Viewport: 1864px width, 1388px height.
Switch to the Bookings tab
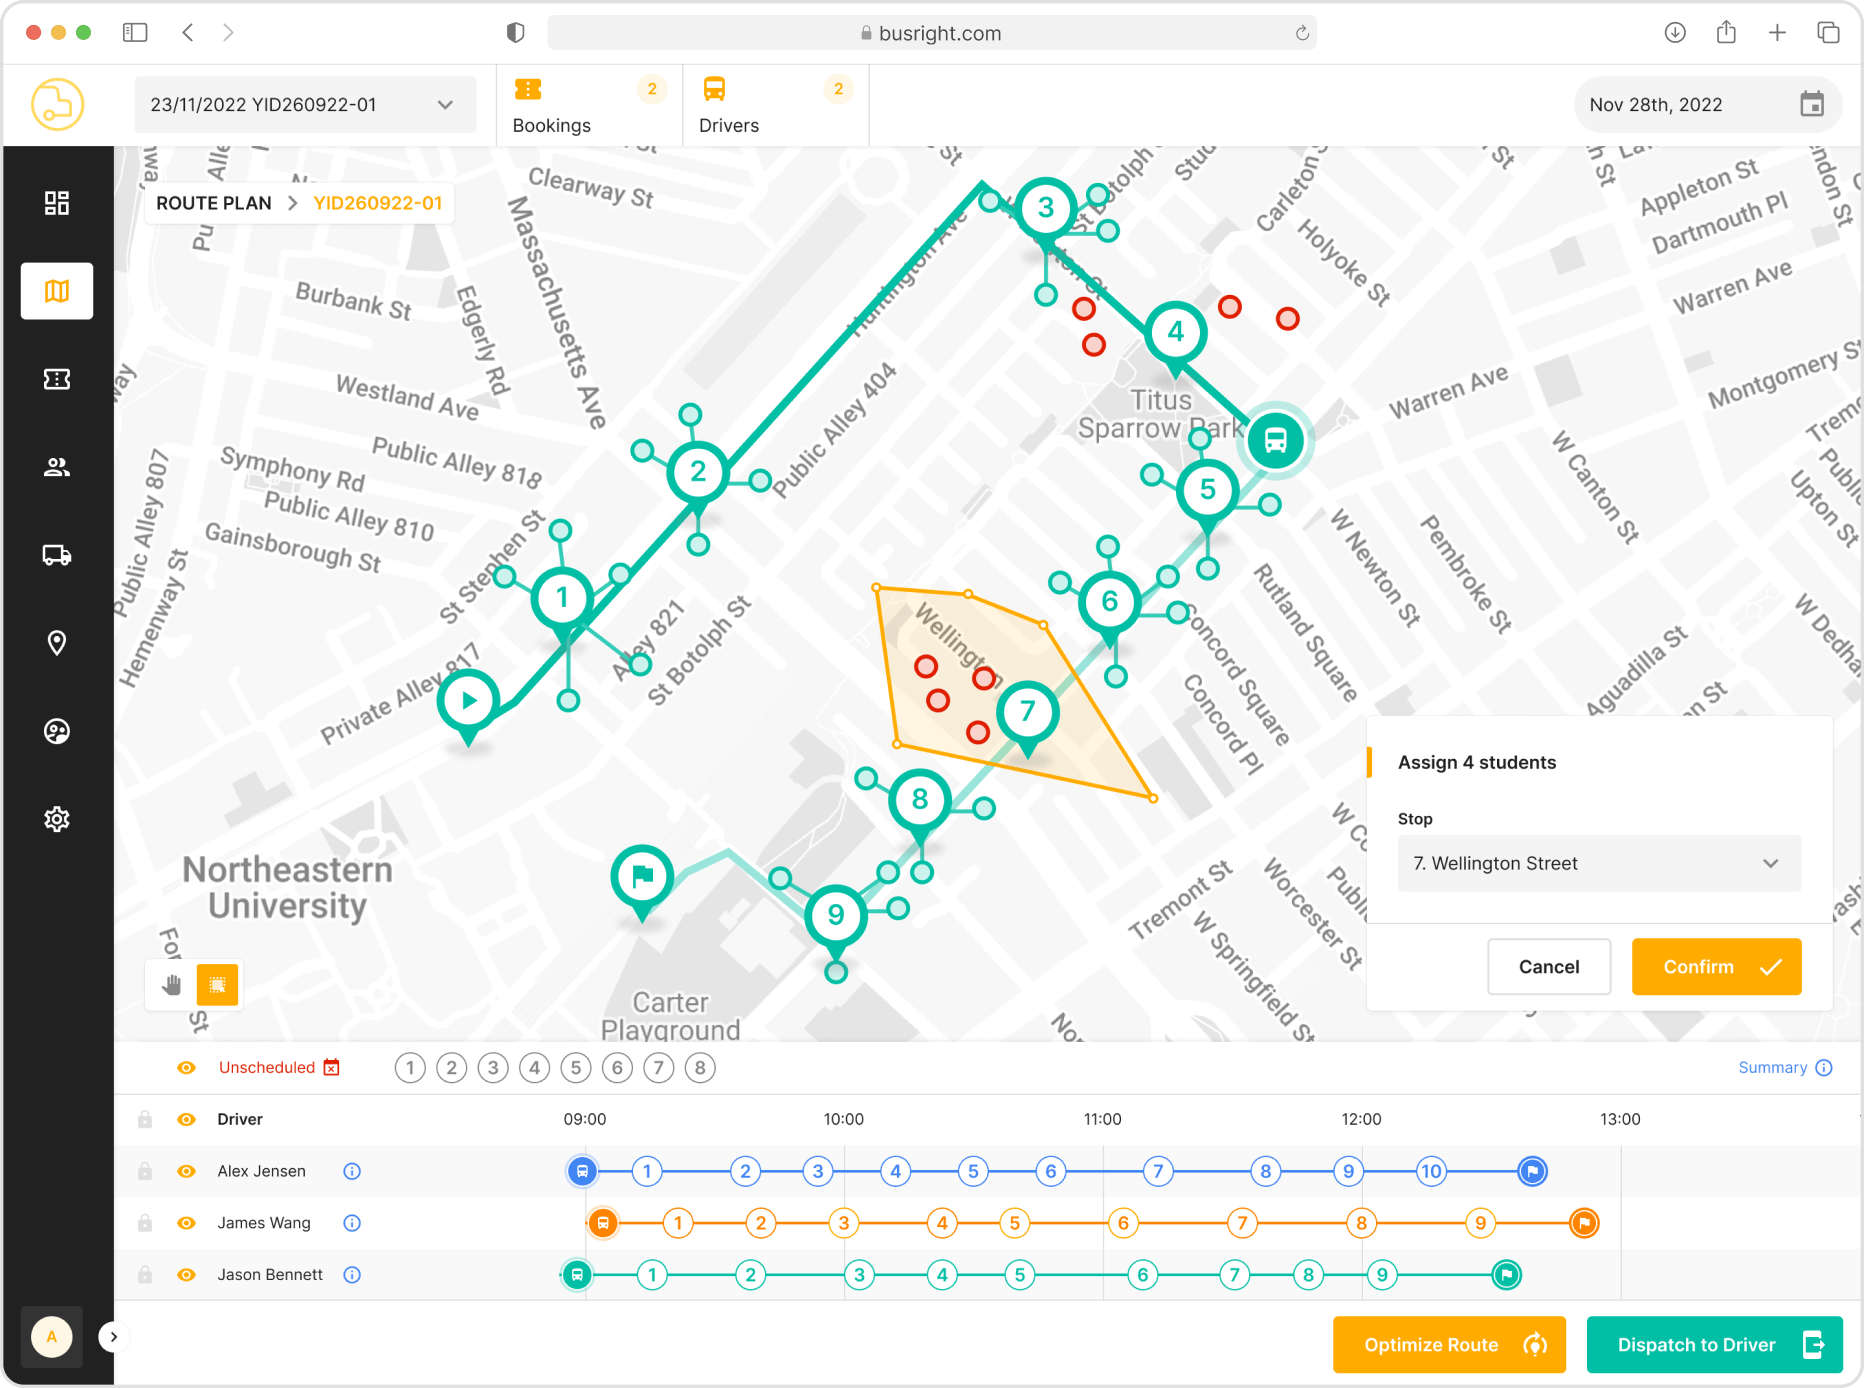point(551,105)
